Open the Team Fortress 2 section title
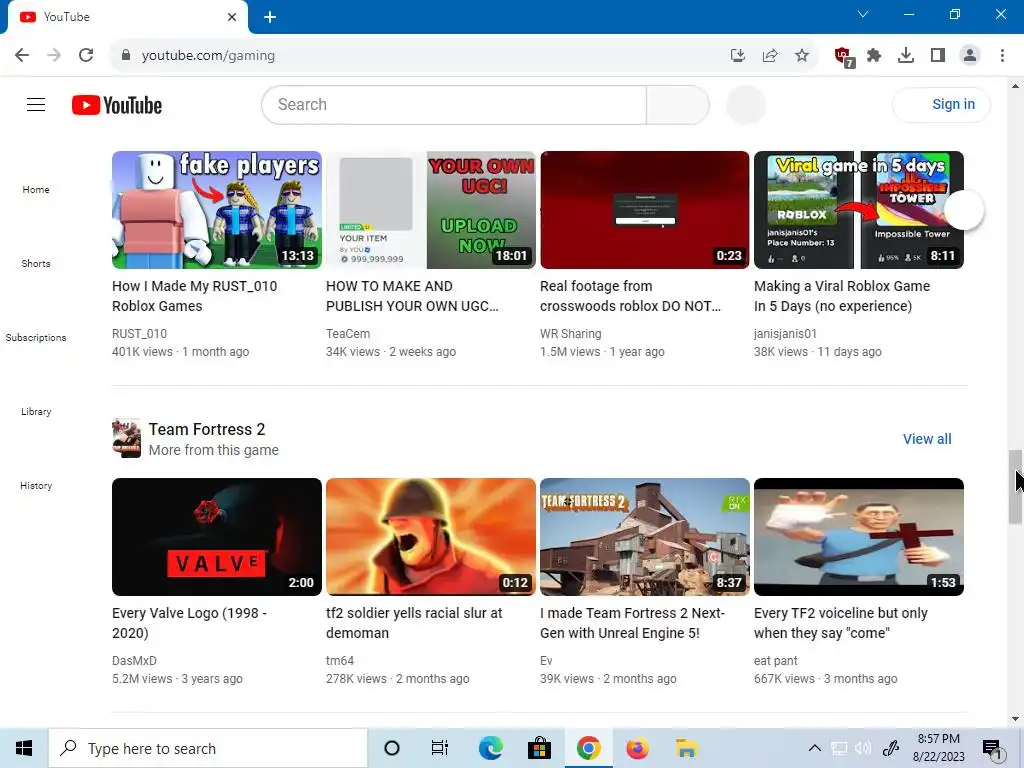 point(206,429)
